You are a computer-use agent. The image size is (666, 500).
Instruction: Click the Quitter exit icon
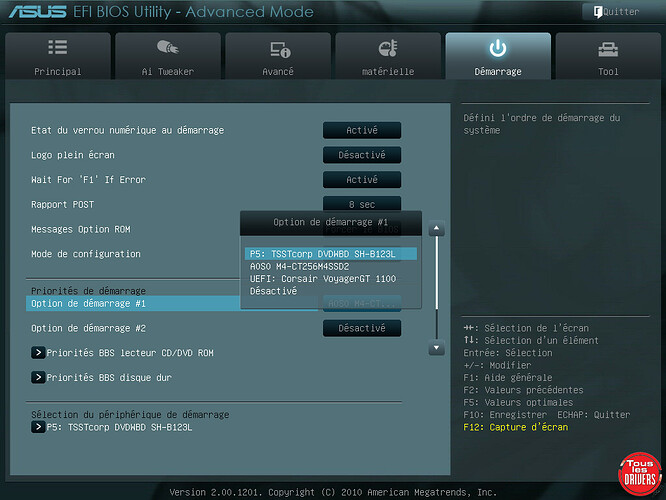[x=597, y=12]
